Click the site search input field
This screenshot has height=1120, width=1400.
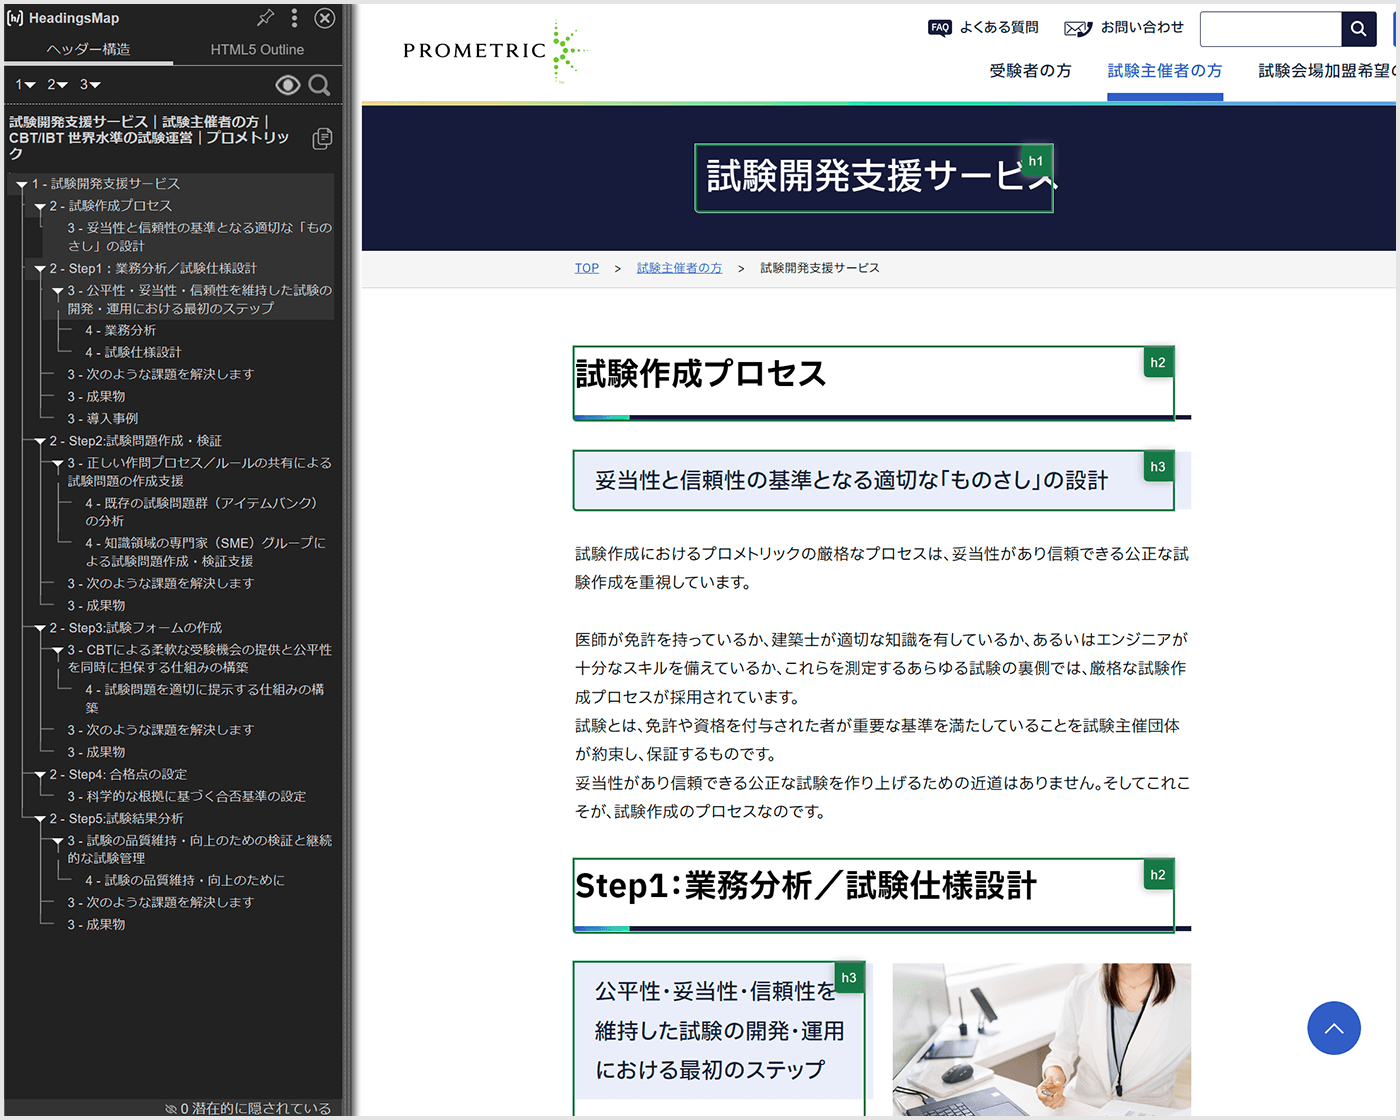click(1270, 29)
